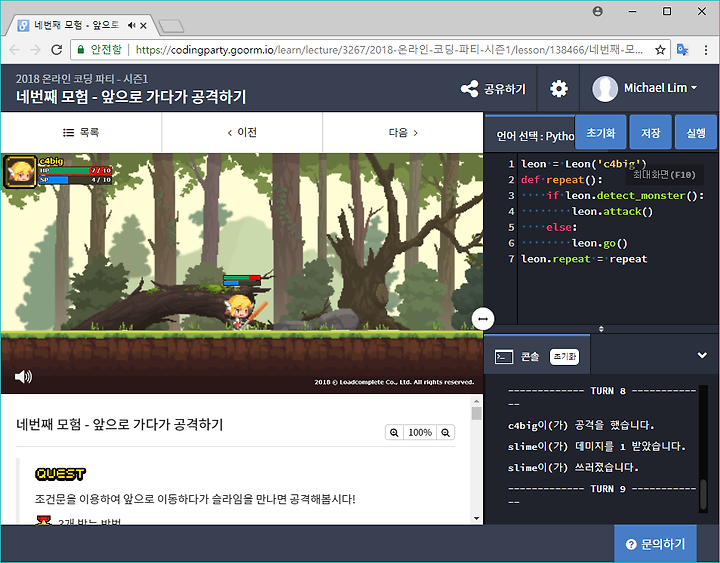
Task: Click the 최대화면(F10) fullscreen tooltip
Action: (664, 175)
